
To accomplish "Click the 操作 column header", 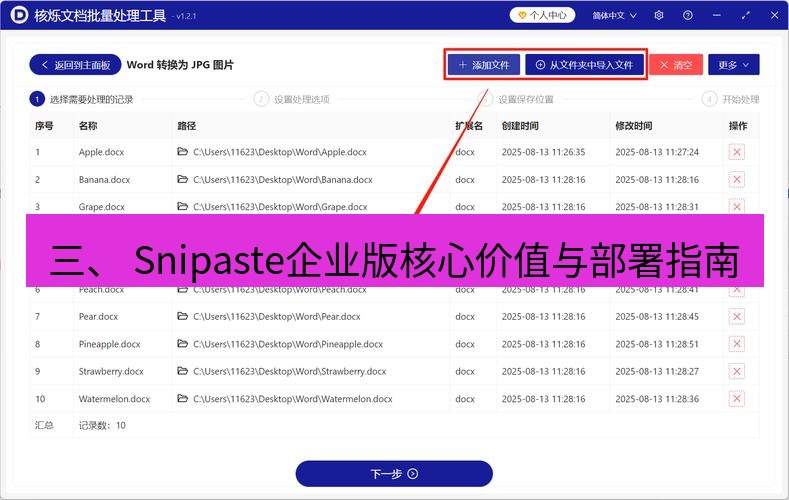I will pyautogui.click(x=738, y=126).
